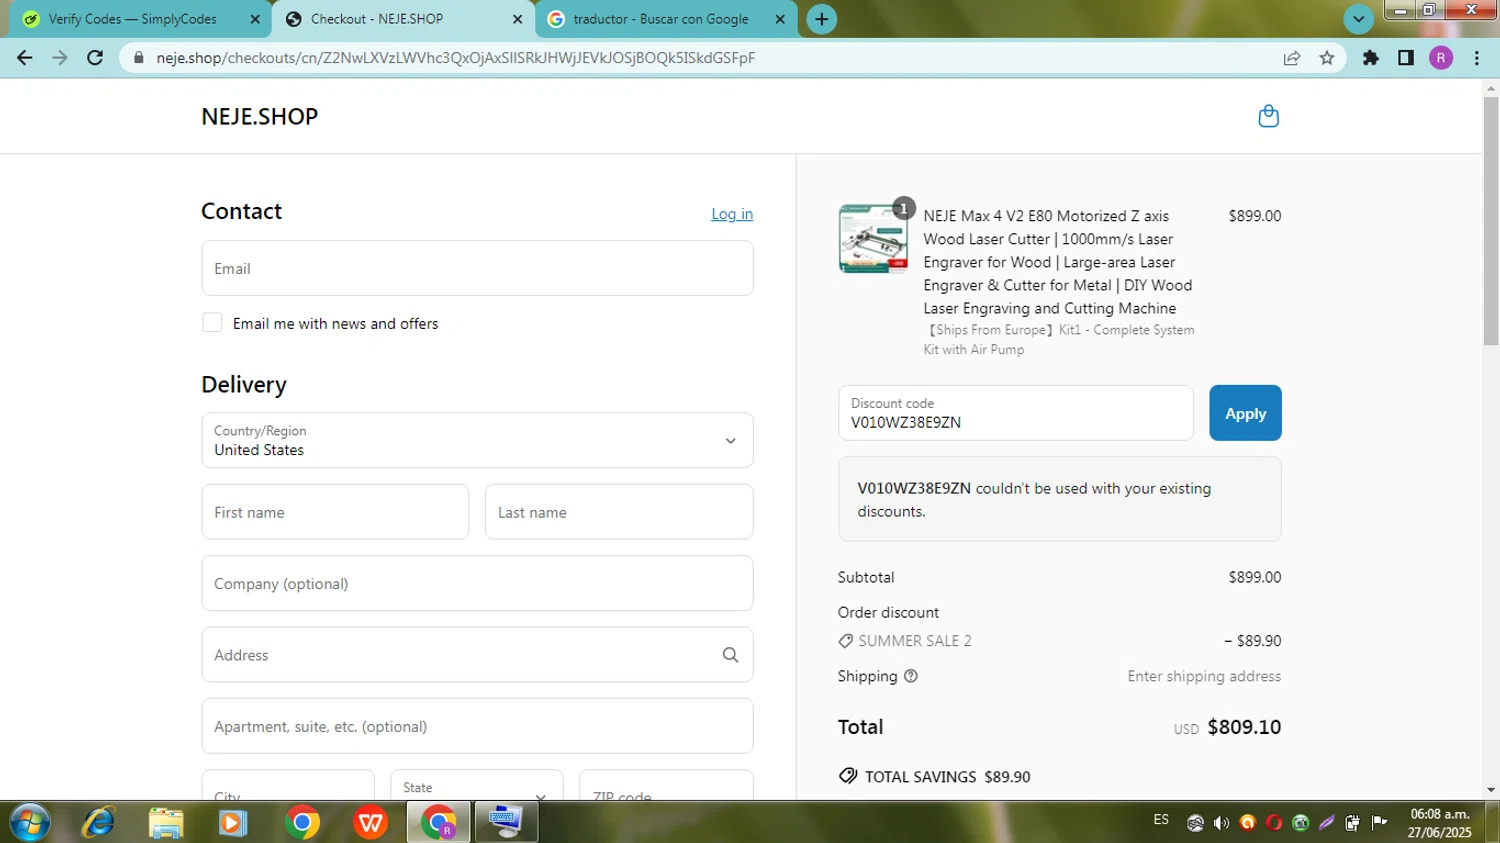Open a new browser tab

click(x=822, y=19)
